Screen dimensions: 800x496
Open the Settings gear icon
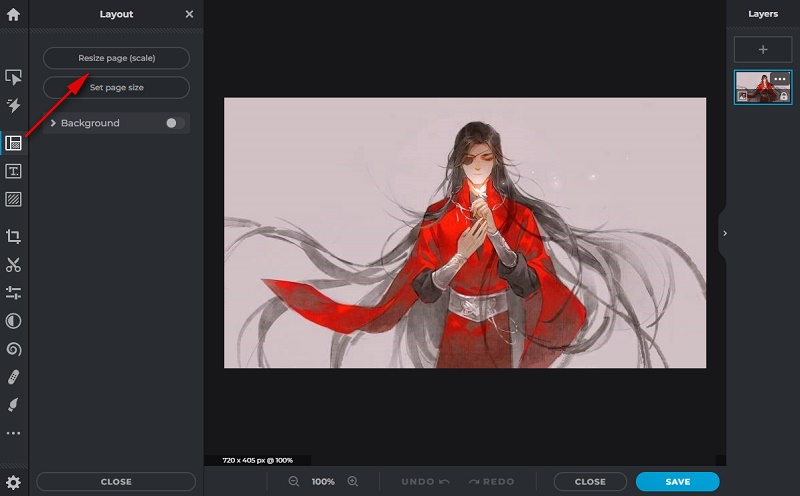13,482
